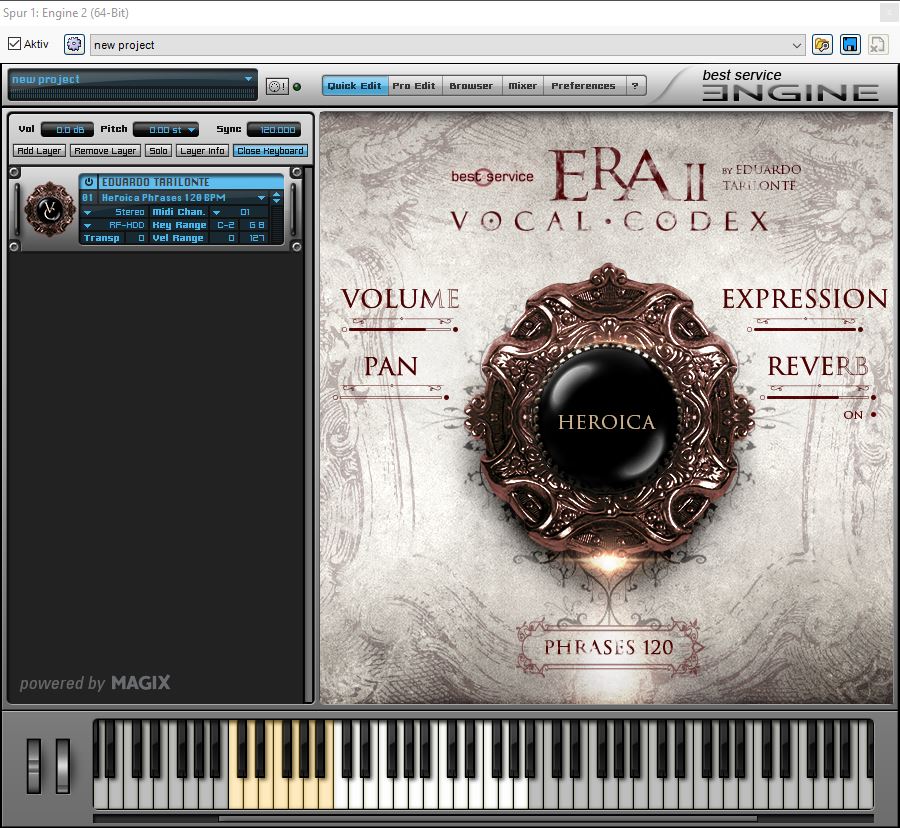Click the Sync 120.000 tempo field
This screenshot has height=828, width=900.
[274, 130]
